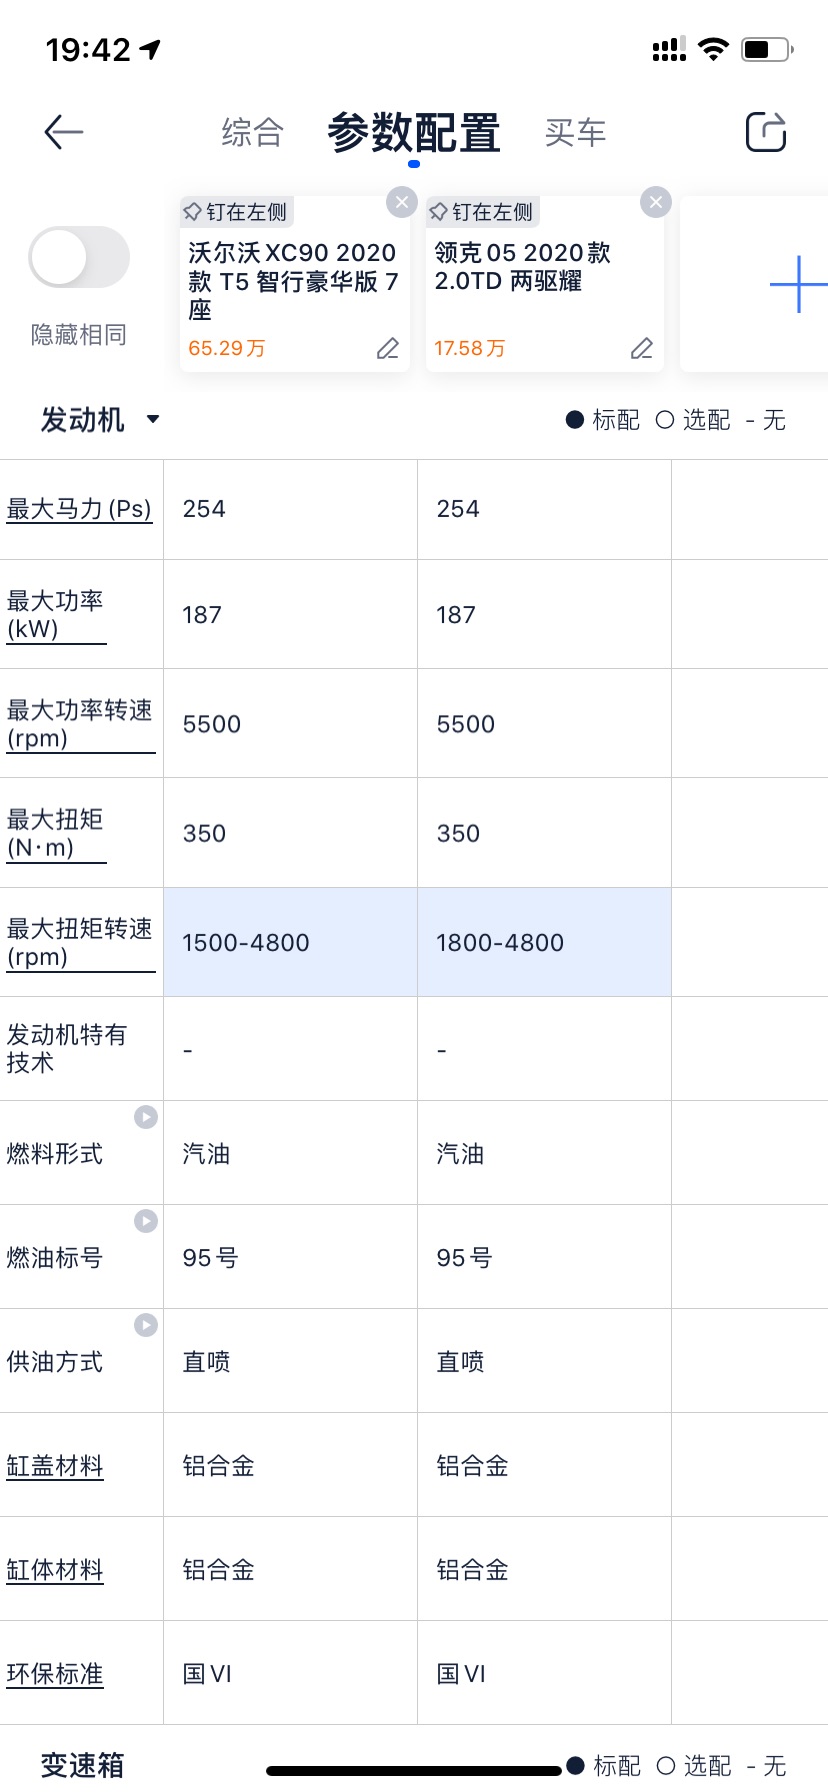
Task: Play the 燃料形式 explainer video icon
Action: 146,1117
